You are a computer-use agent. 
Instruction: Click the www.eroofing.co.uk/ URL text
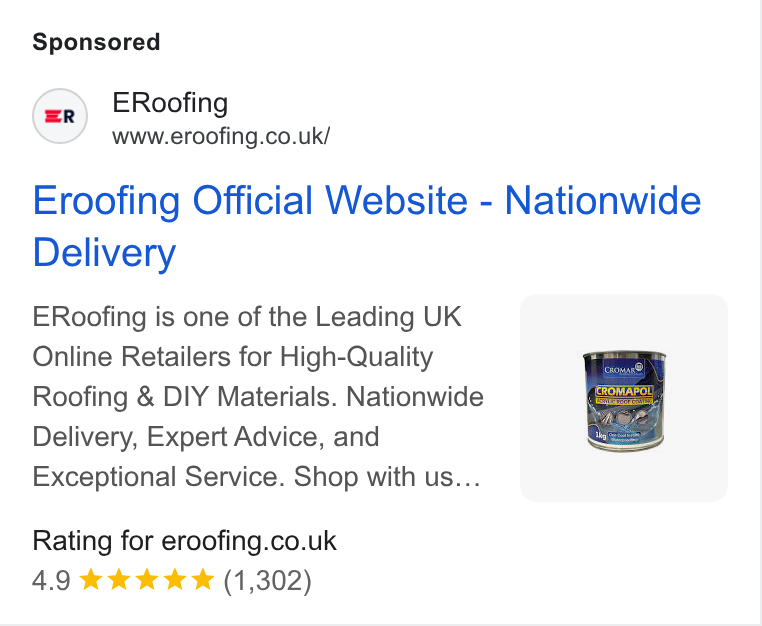221,136
